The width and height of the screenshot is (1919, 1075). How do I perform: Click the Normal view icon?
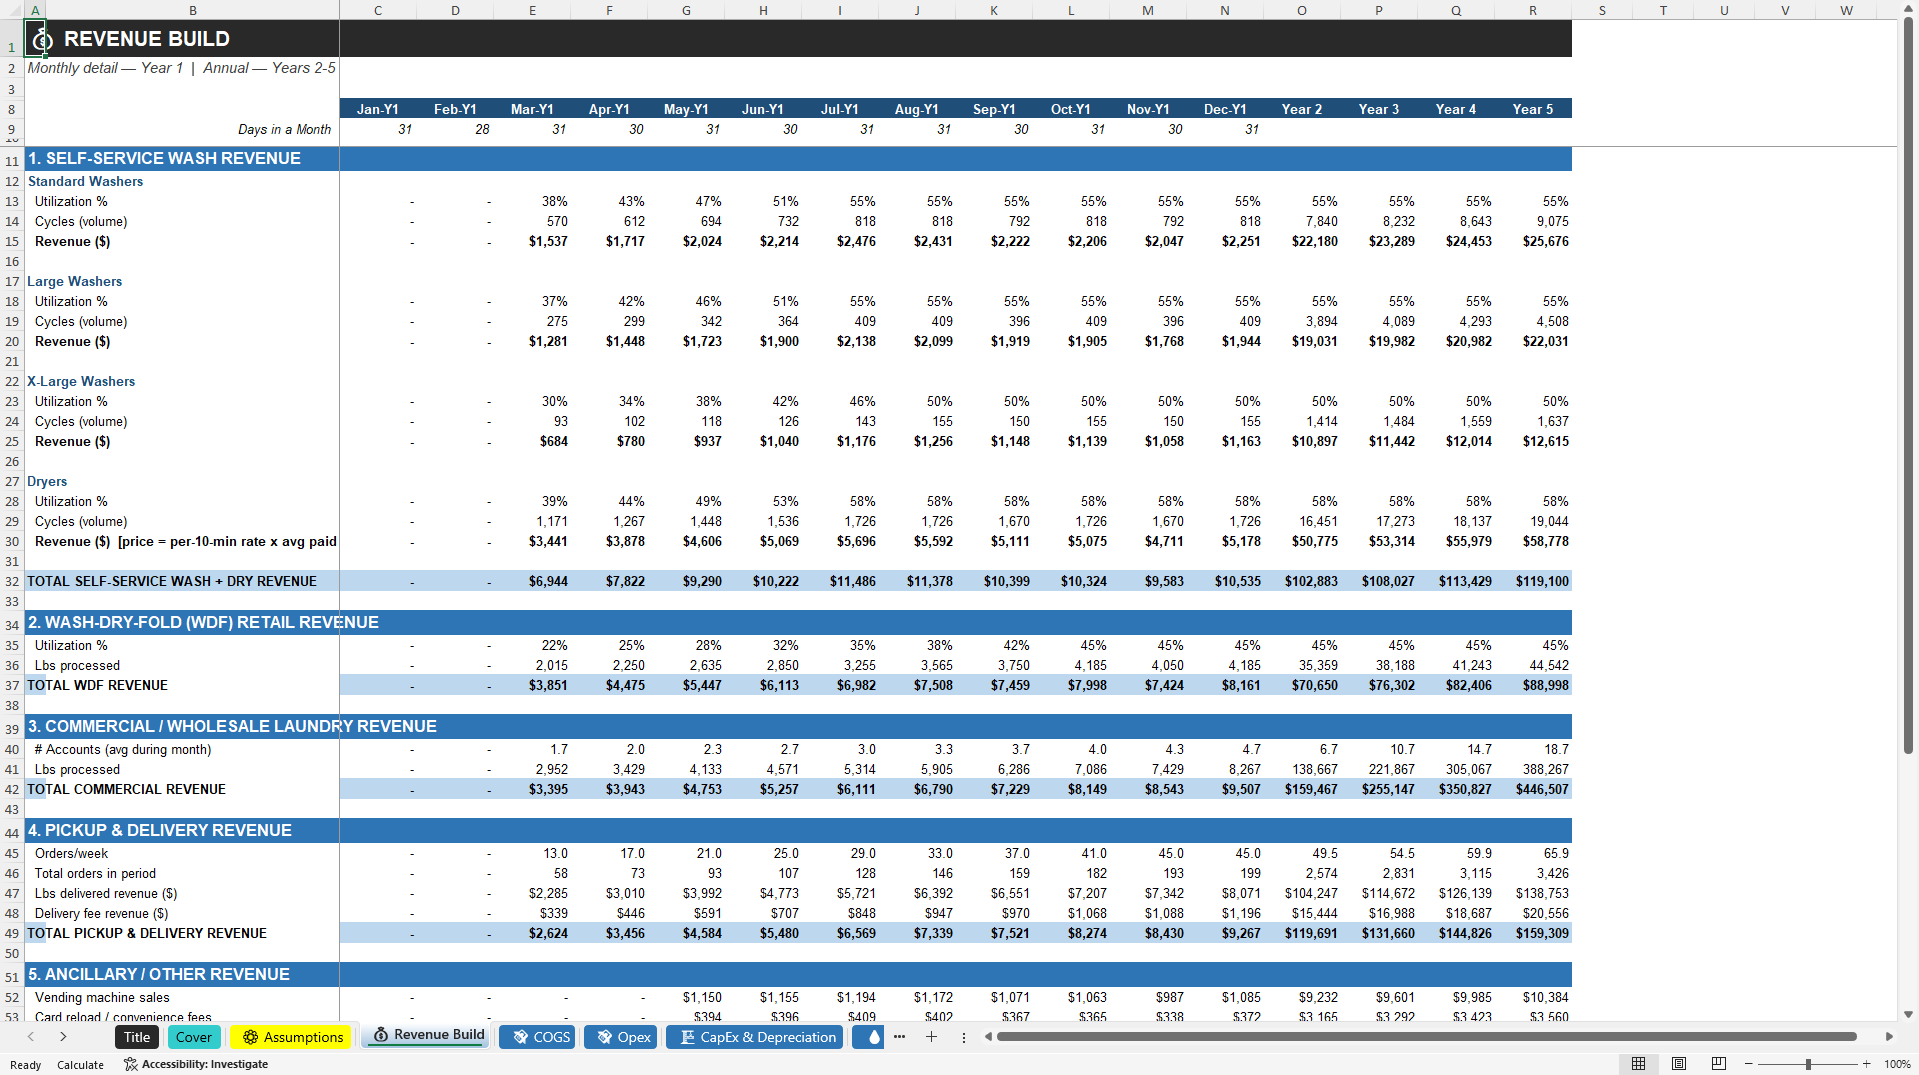click(1638, 1064)
